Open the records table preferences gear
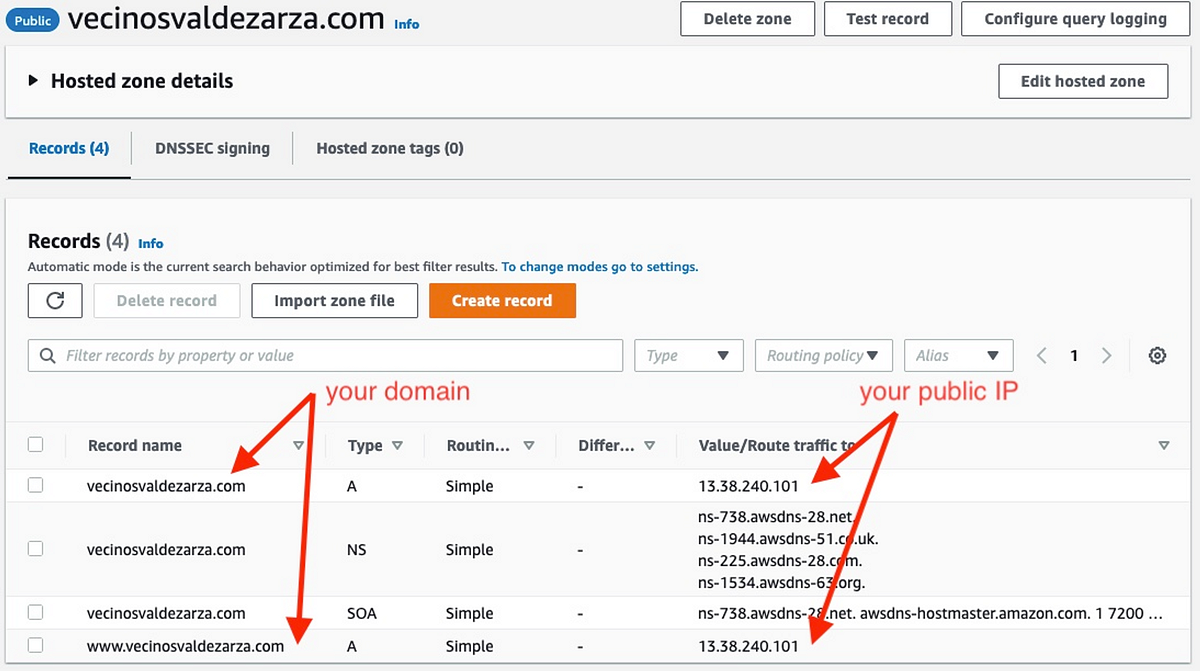The width and height of the screenshot is (1200, 671). click(1157, 355)
